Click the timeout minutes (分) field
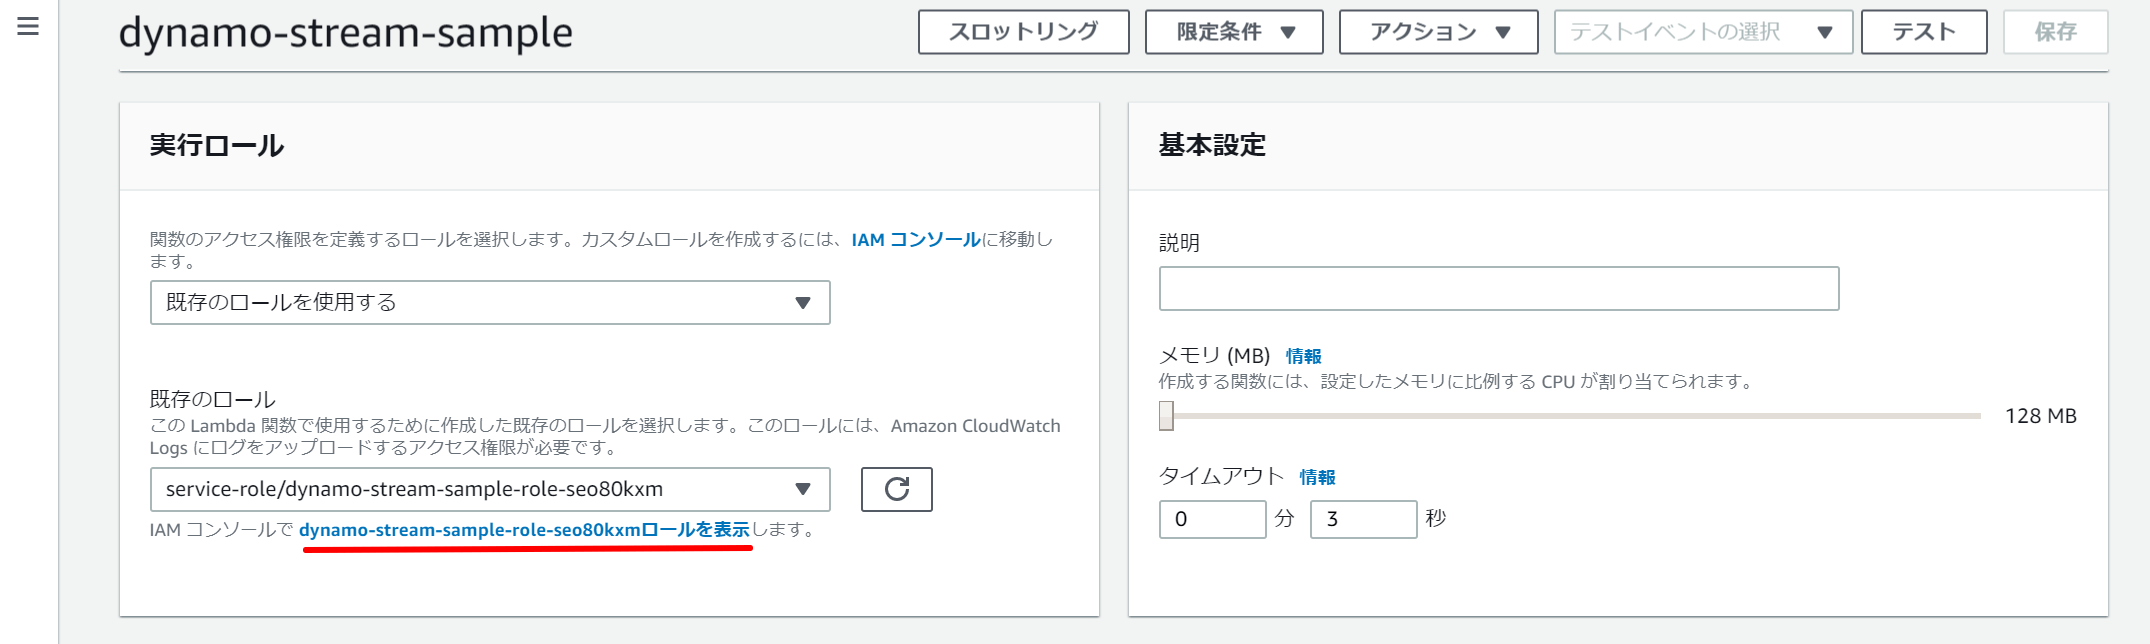 tap(1212, 519)
